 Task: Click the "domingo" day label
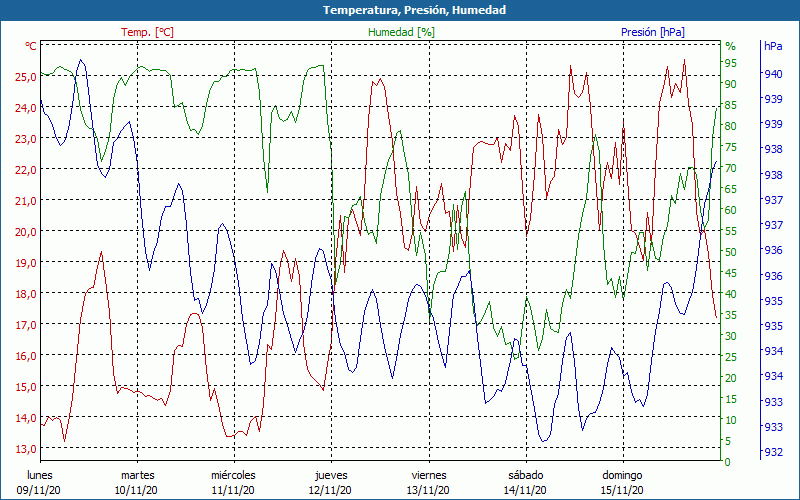pyautogui.click(x=622, y=476)
